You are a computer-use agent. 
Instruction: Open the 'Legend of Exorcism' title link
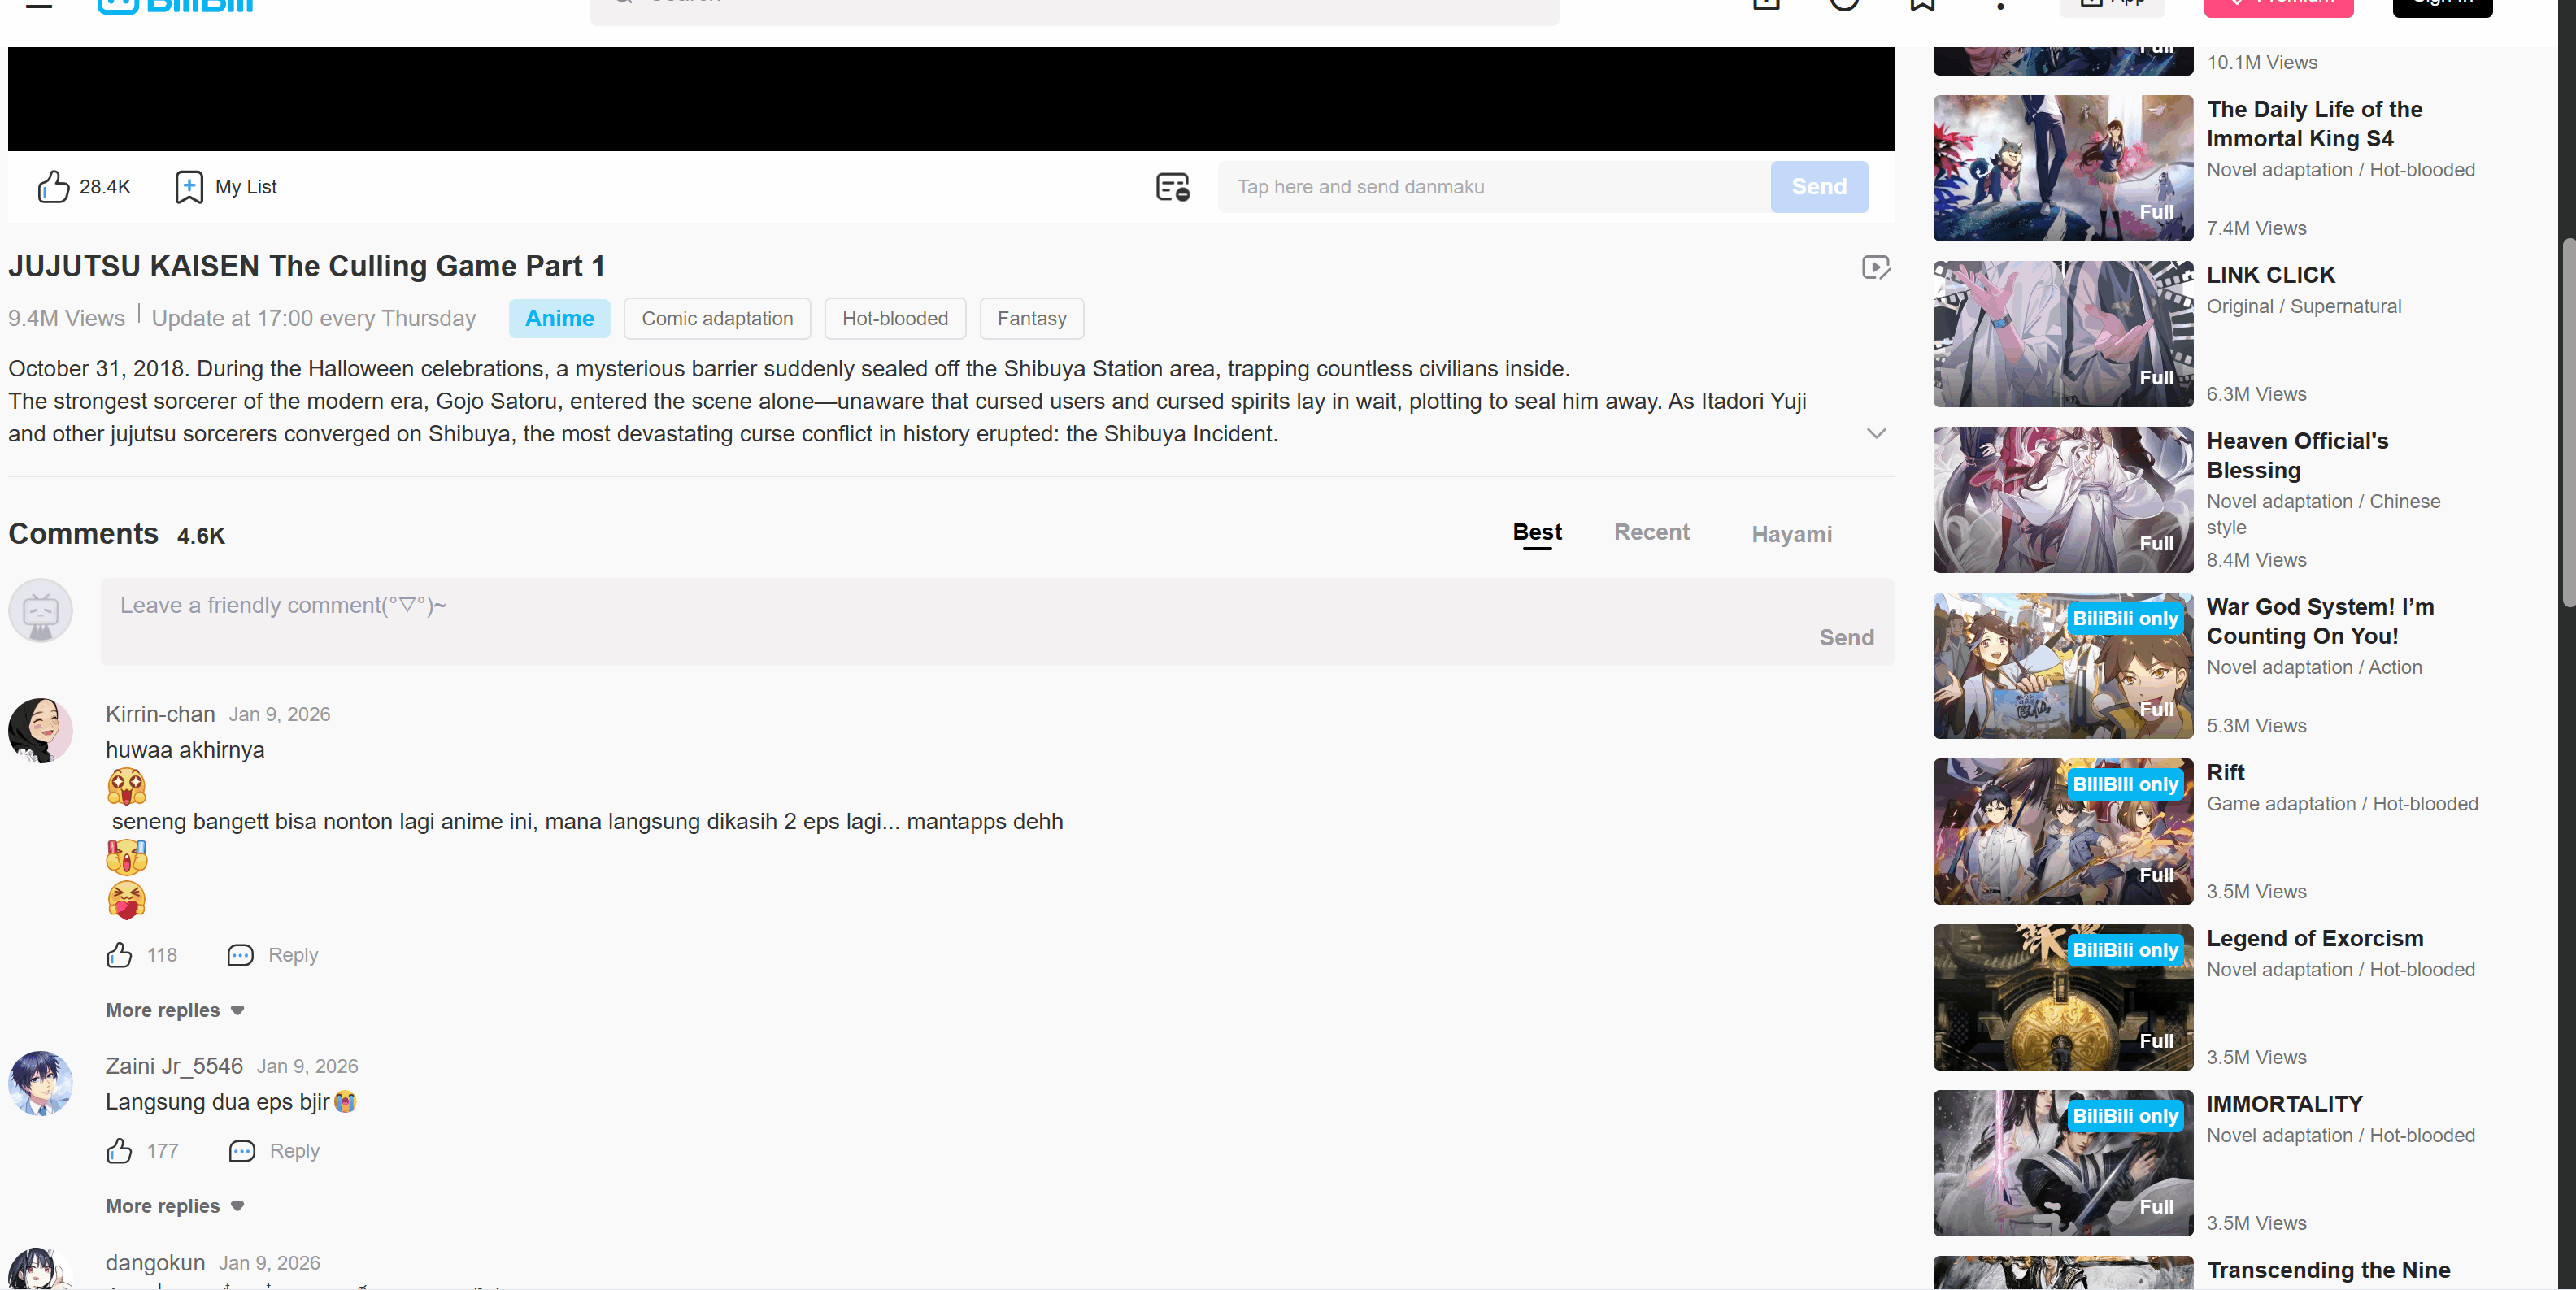pos(2314,938)
